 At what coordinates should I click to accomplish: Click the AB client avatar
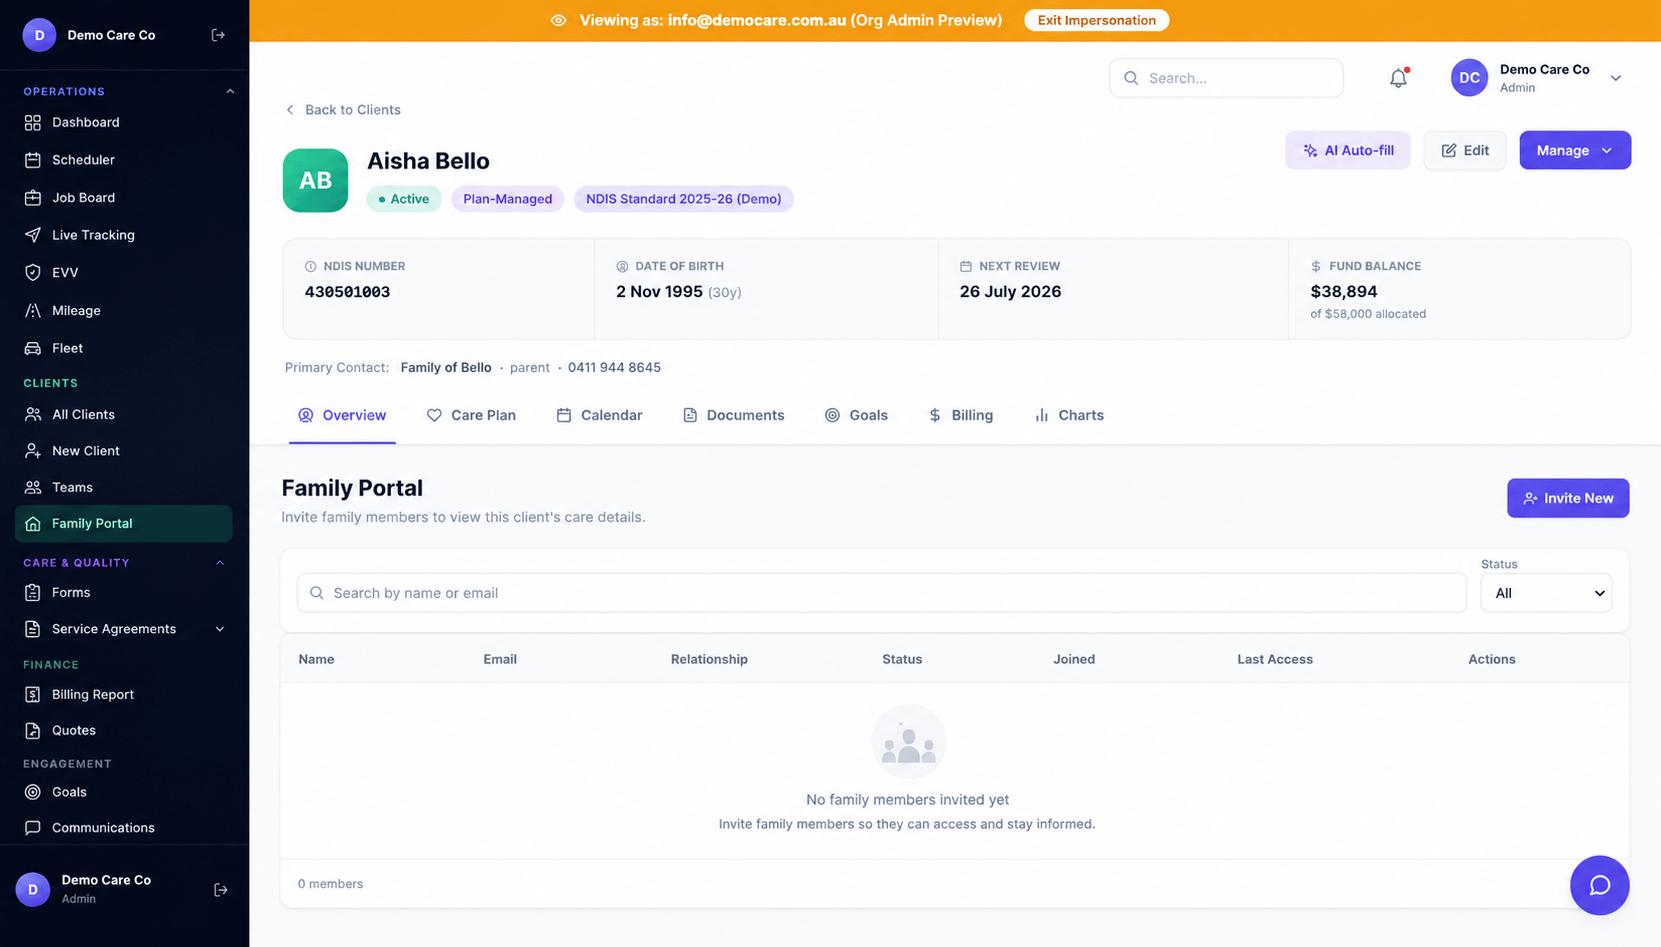(315, 180)
